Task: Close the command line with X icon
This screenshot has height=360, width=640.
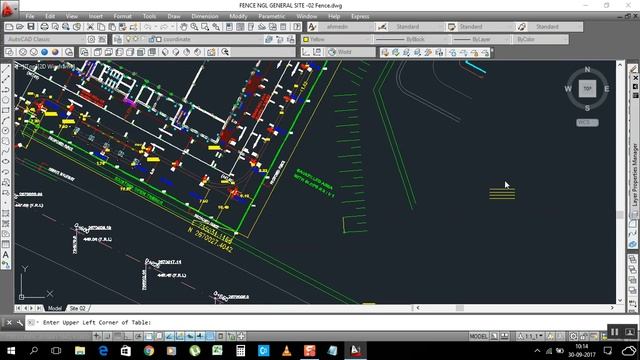Action: coord(9,322)
